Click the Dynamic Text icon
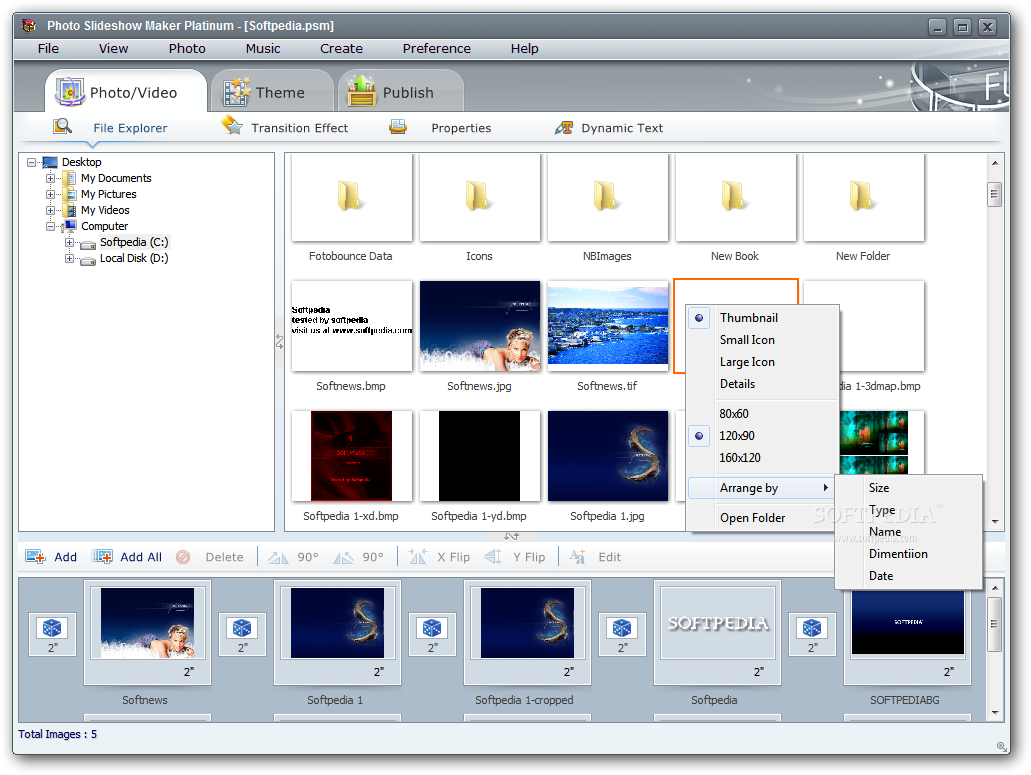This screenshot has width=1031, height=775. pos(563,128)
